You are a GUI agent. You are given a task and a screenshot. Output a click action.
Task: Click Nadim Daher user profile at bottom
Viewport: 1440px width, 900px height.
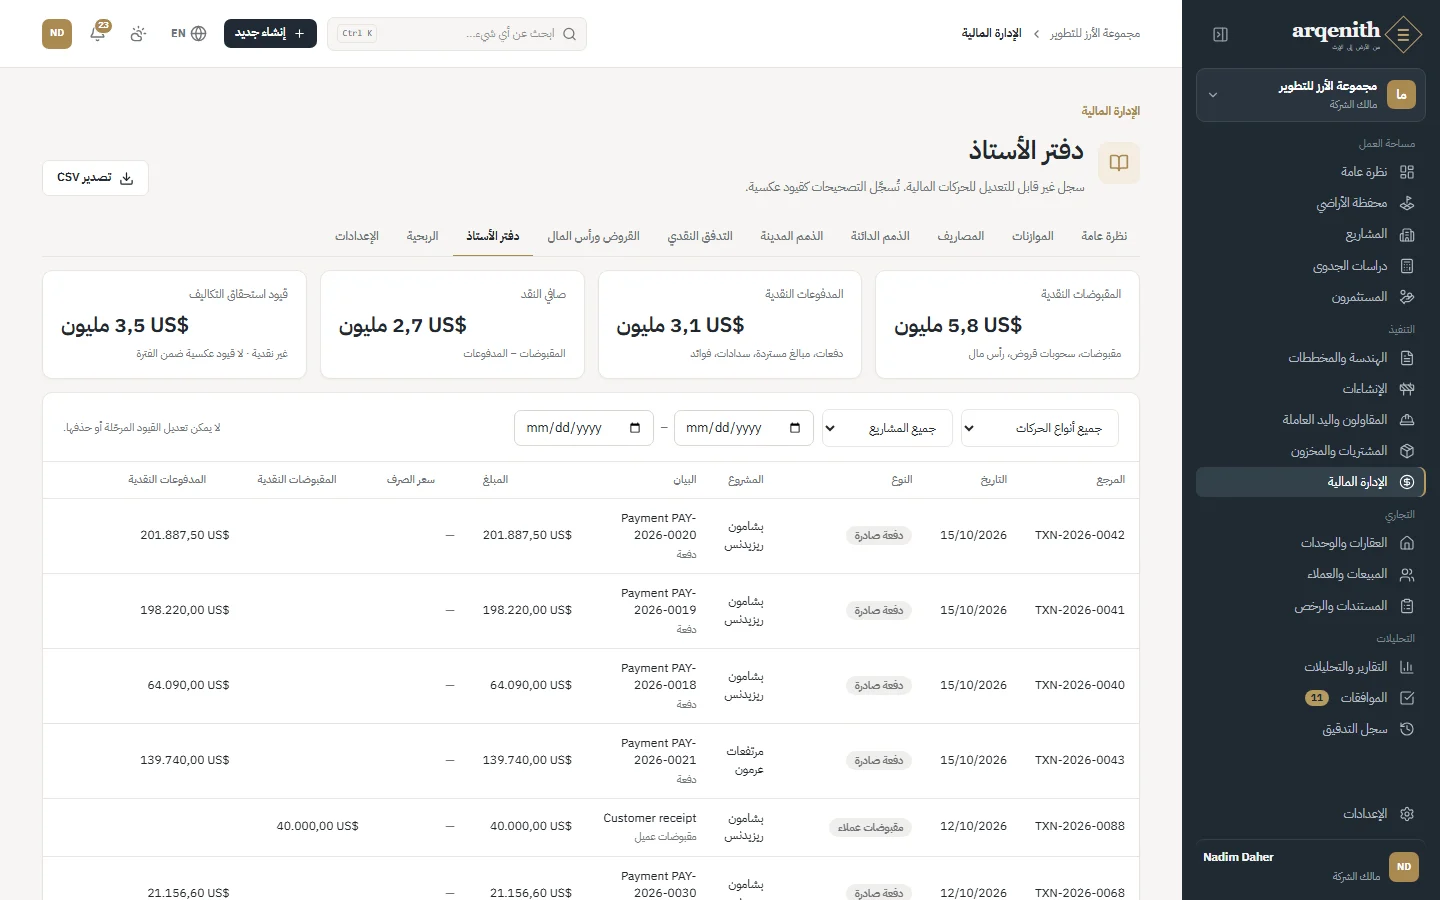[1311, 866]
